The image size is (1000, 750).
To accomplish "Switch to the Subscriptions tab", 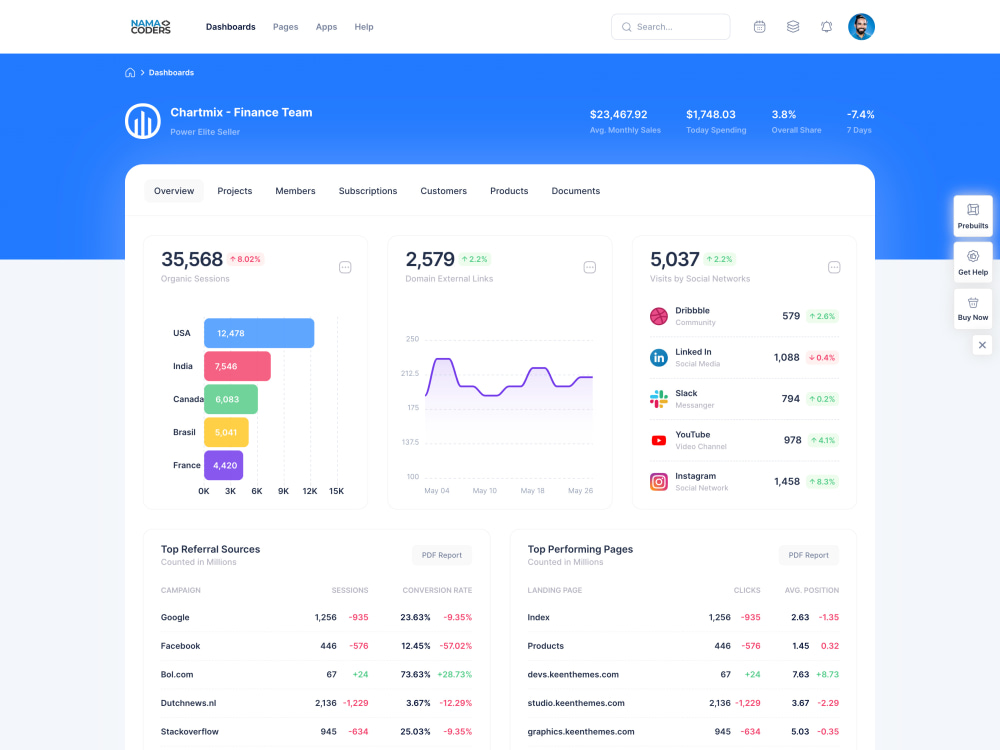I will pyautogui.click(x=368, y=191).
